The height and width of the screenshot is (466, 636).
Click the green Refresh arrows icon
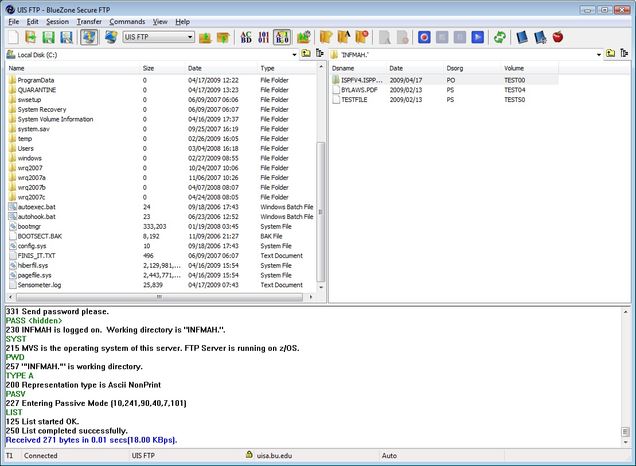point(500,37)
